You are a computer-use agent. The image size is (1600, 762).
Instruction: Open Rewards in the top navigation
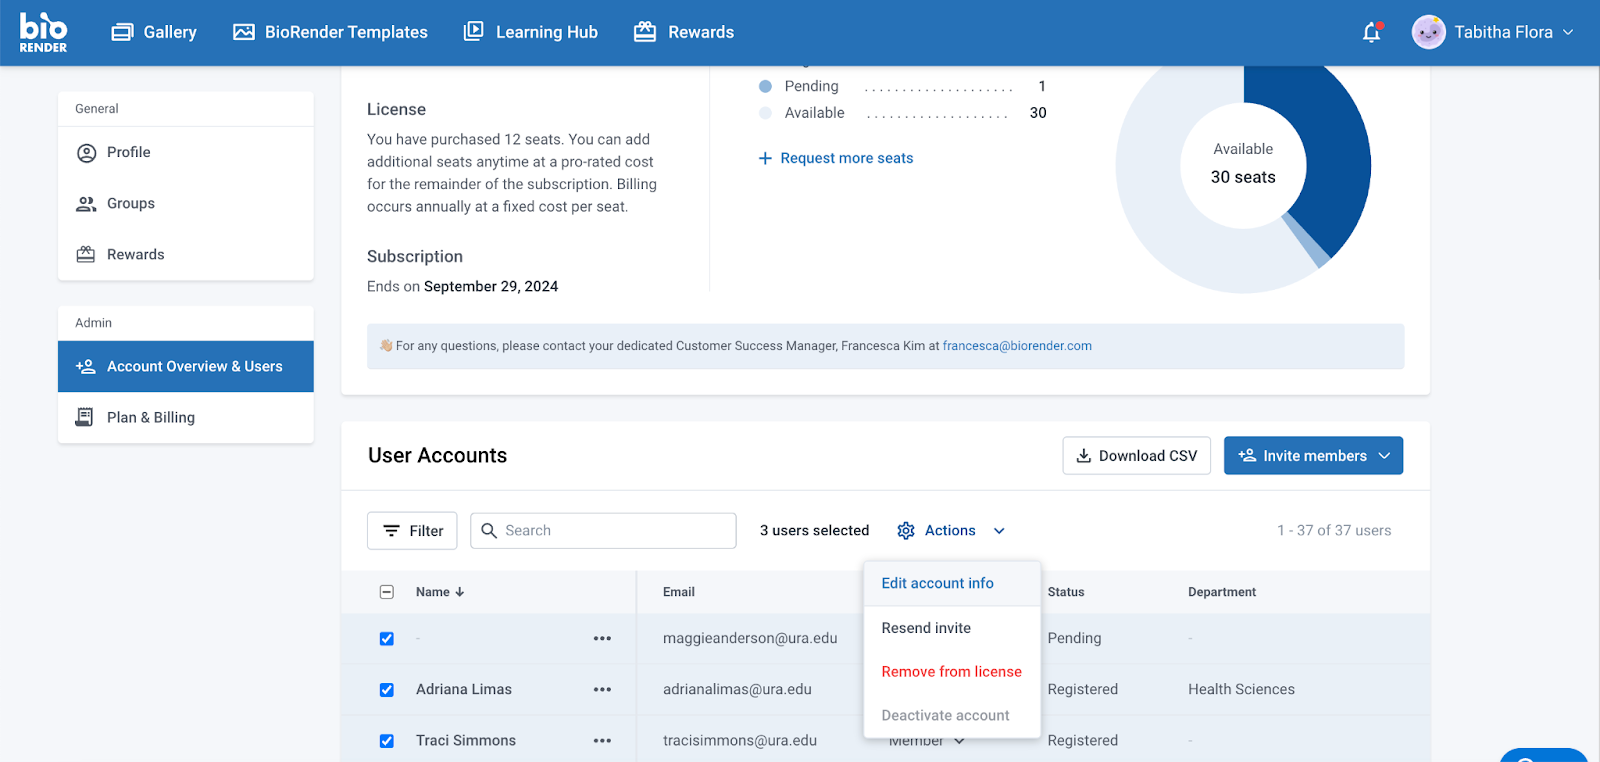pos(684,32)
